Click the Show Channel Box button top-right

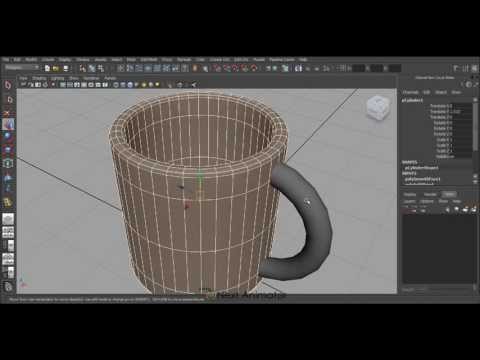coord(475,68)
